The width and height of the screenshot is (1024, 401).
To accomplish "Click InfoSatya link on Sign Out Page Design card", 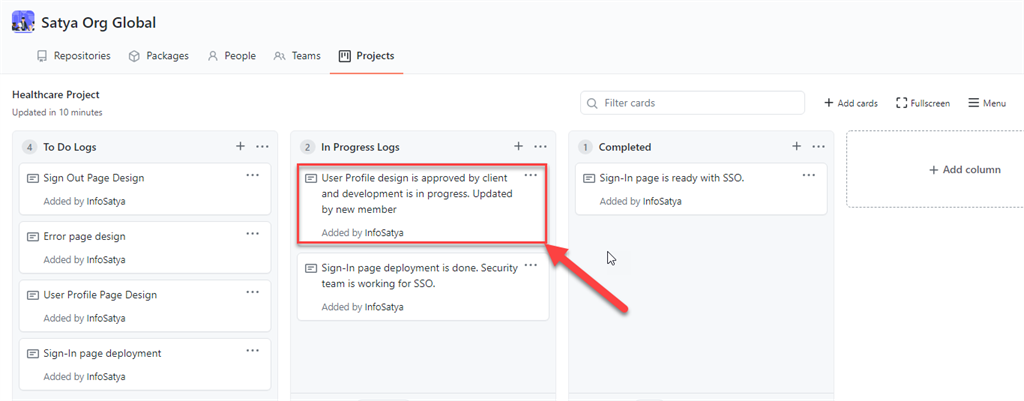I will [x=106, y=201].
